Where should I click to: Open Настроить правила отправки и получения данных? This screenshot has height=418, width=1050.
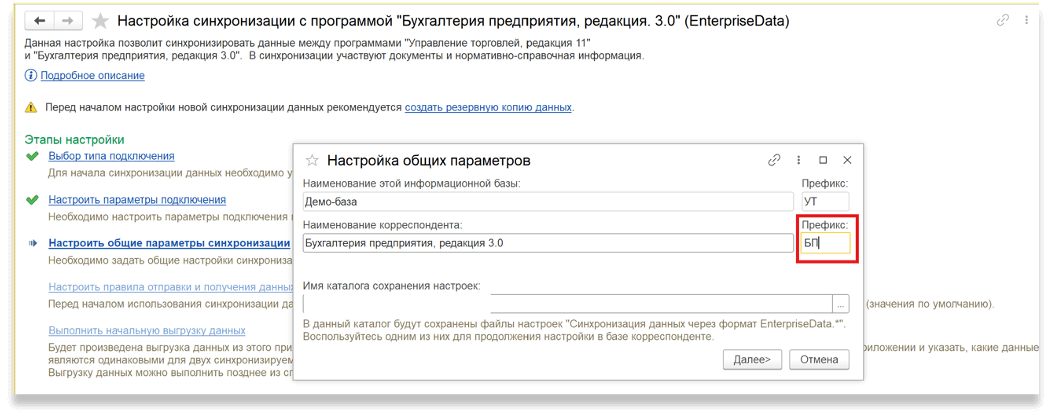171,287
